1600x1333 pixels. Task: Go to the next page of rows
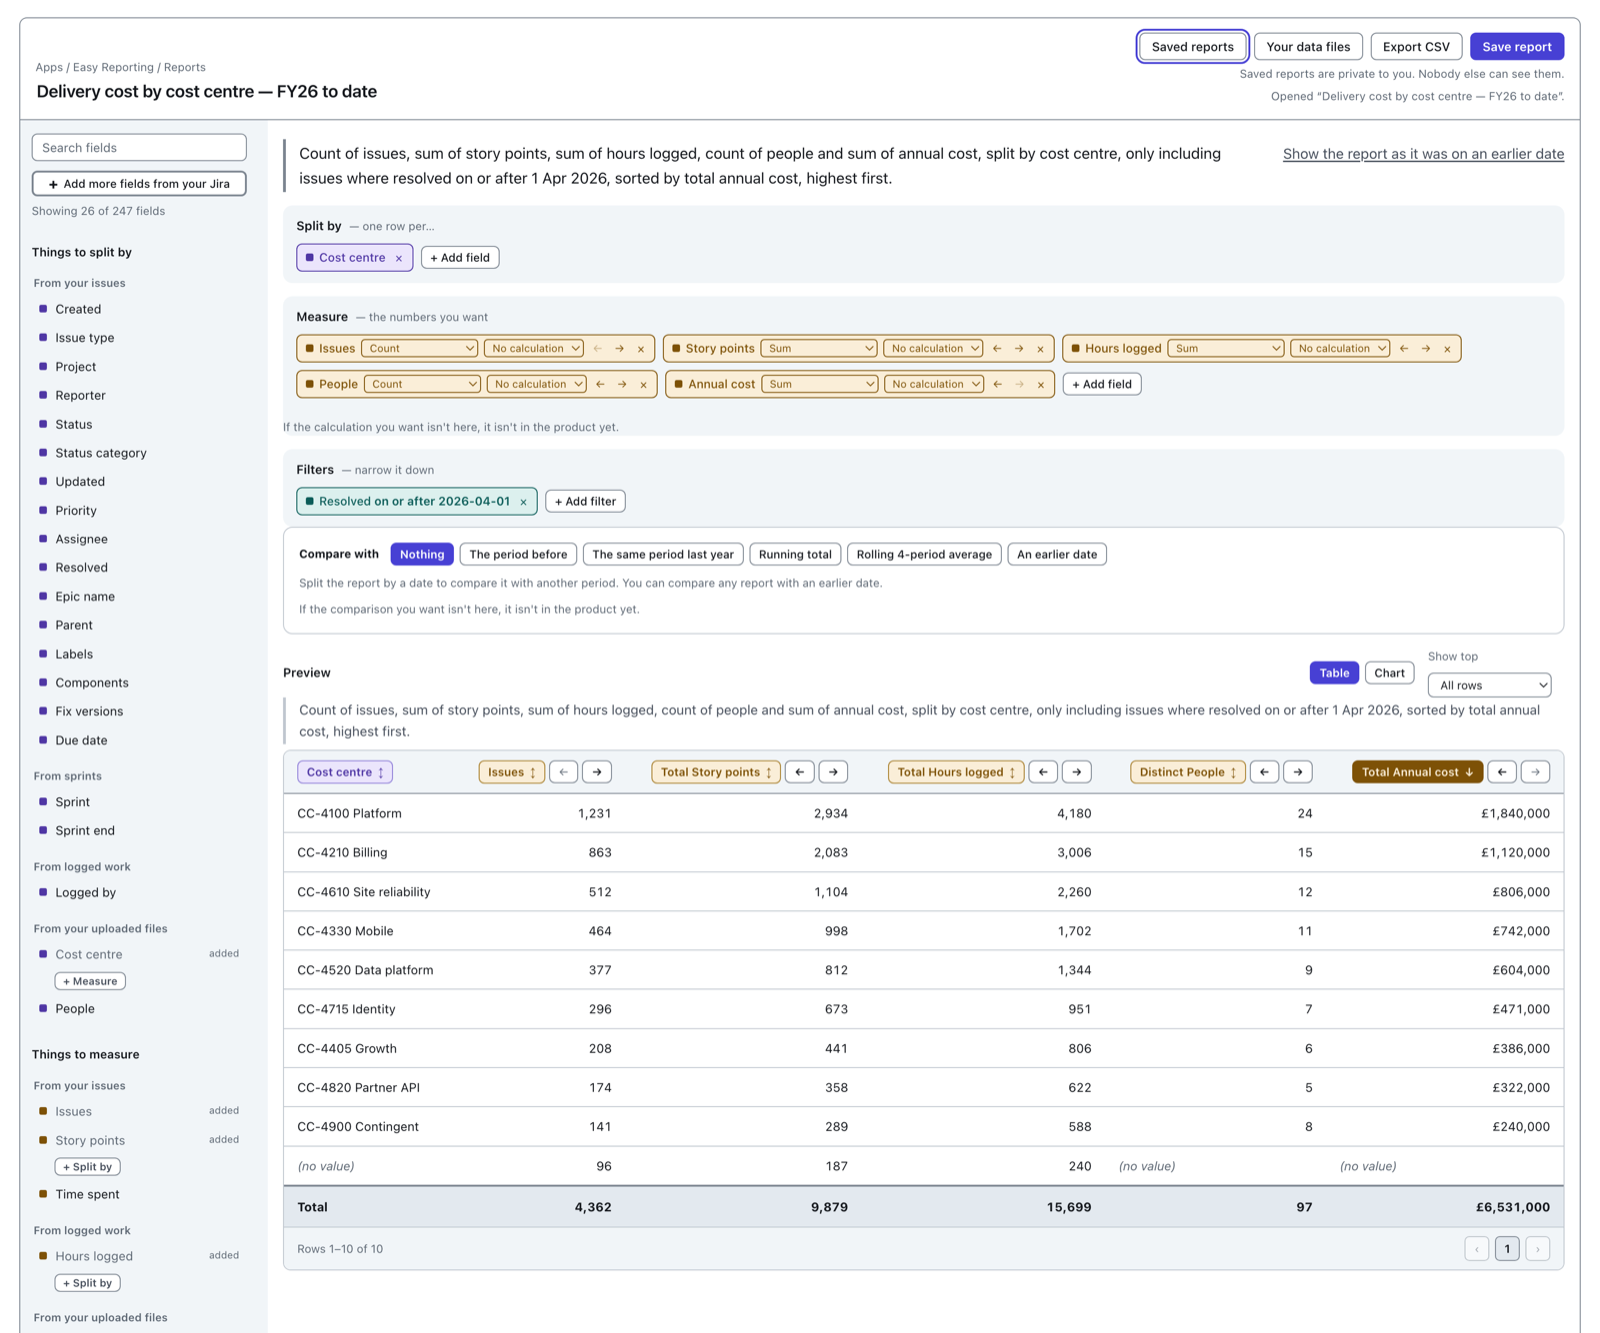coord(1538,1249)
